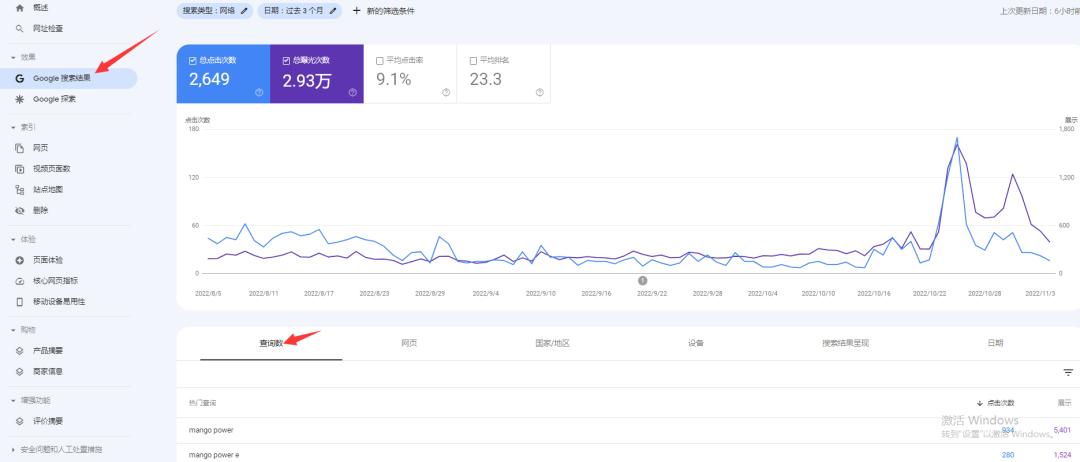
Task: Add 新的筛选条件 filter
Action: 383,11
